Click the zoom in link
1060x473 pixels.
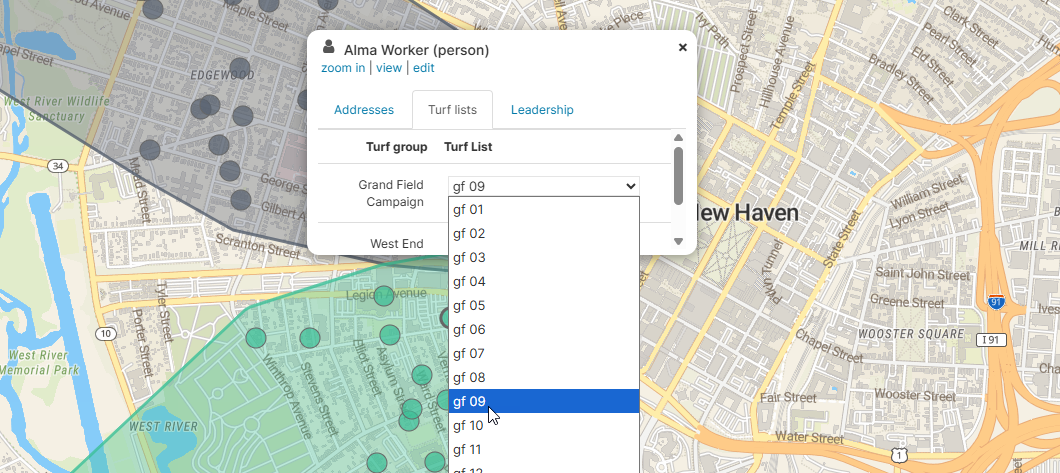343,68
